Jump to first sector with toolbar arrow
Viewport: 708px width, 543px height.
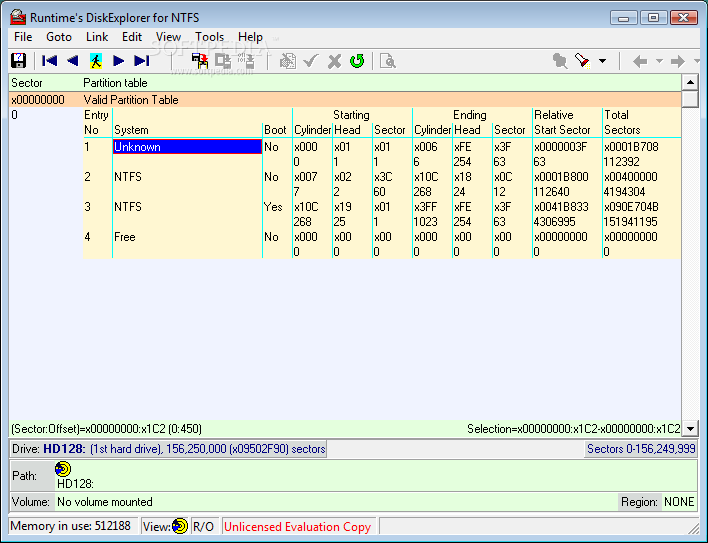click(49, 61)
